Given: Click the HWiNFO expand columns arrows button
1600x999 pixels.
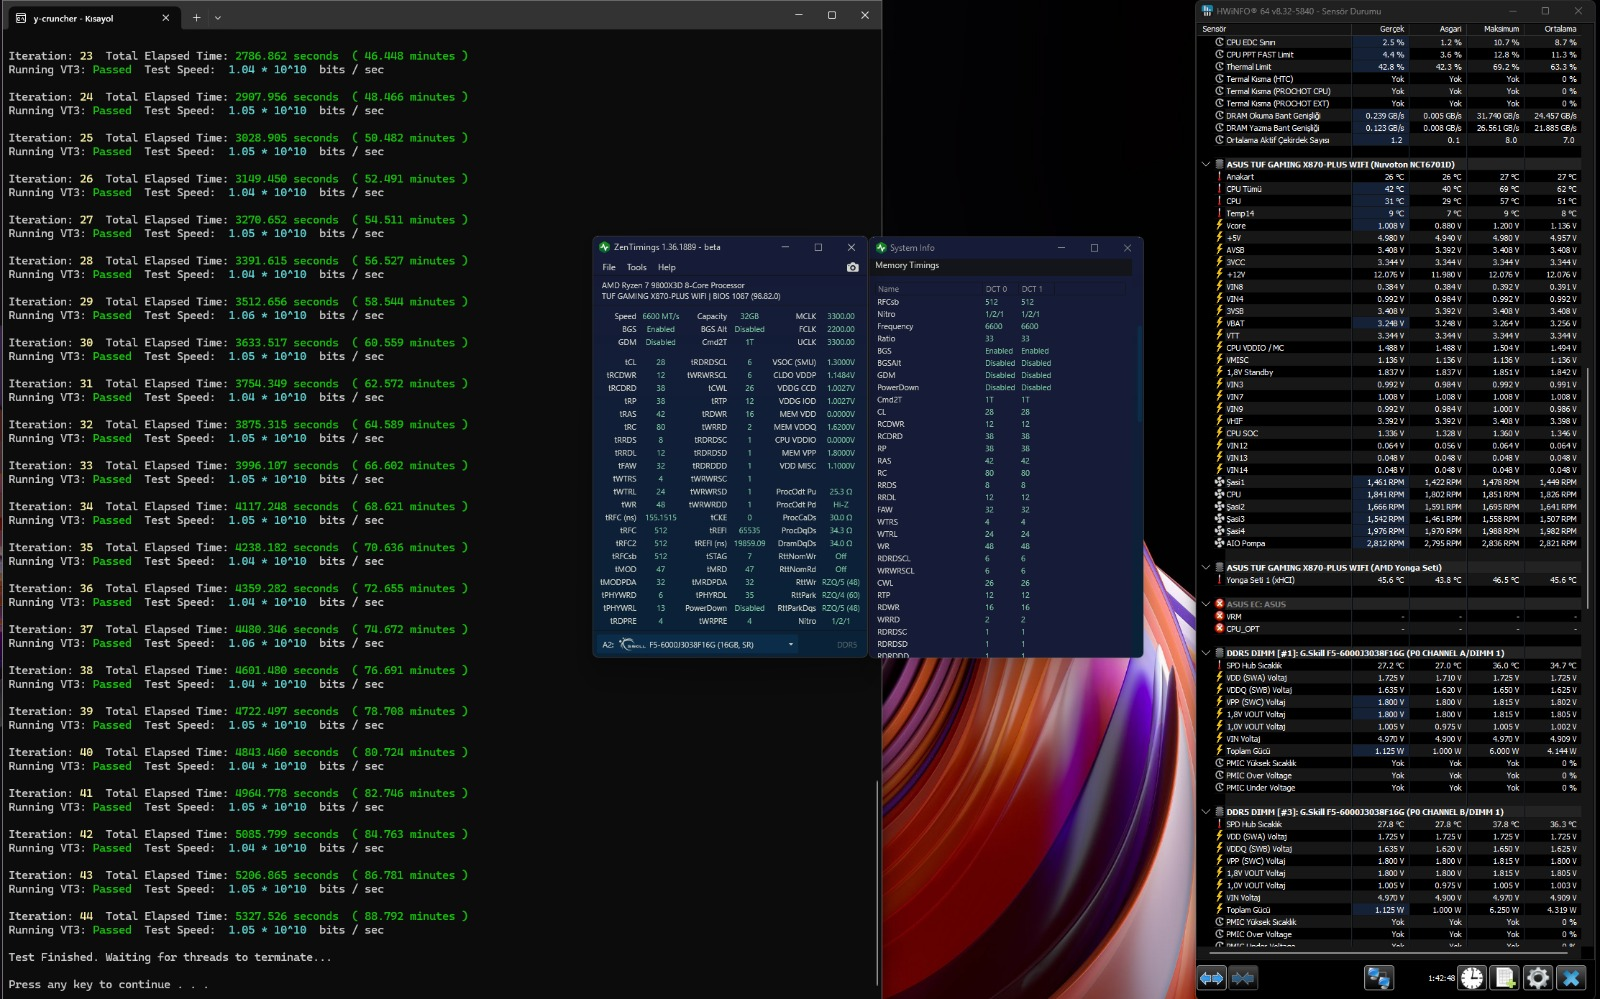Looking at the screenshot, I should point(1212,978).
